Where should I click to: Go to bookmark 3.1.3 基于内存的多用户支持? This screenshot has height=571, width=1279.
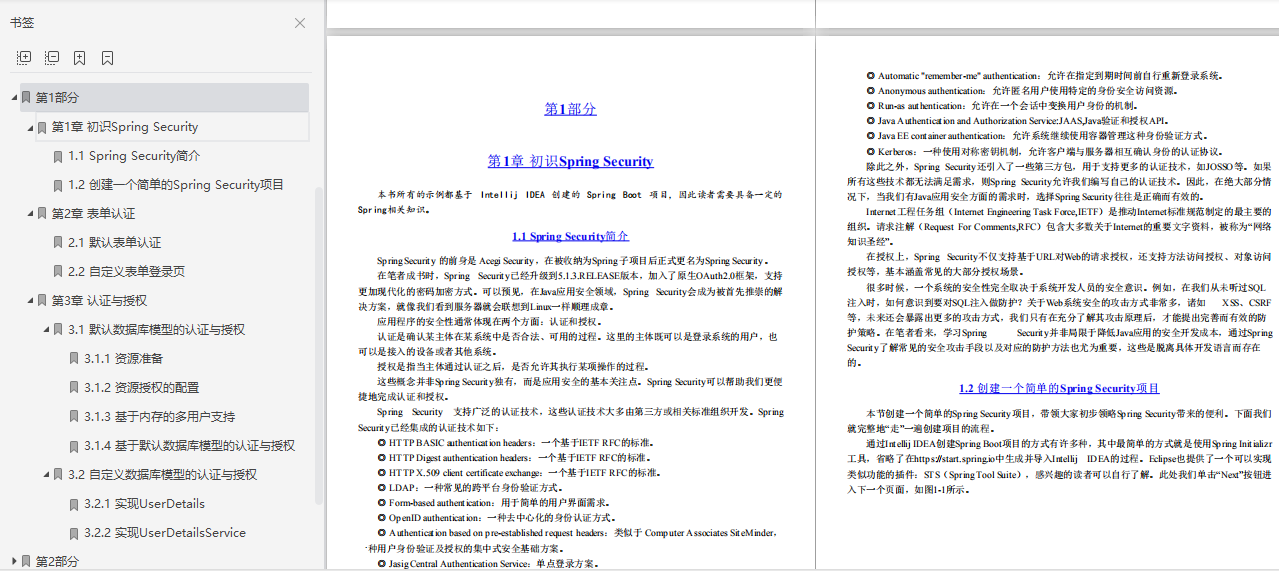tap(159, 417)
